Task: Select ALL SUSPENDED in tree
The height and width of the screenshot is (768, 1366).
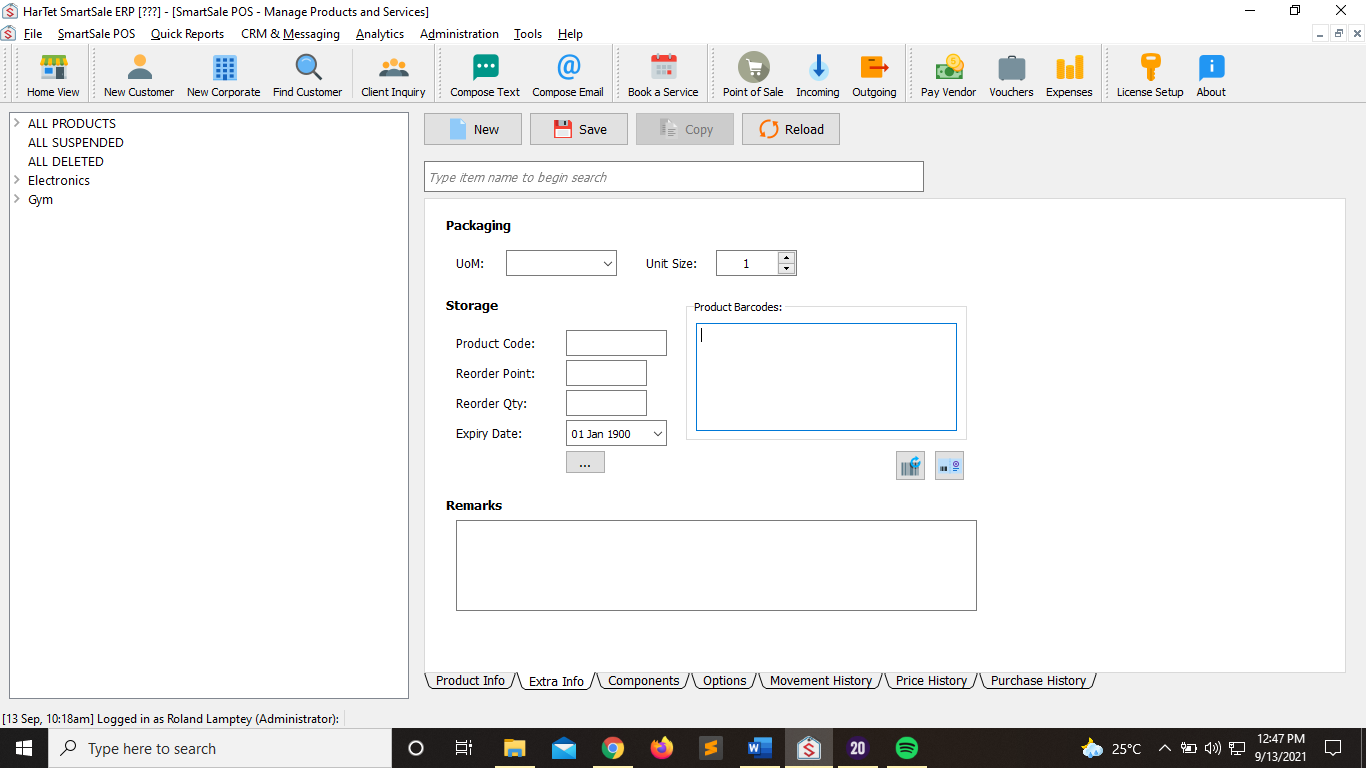Action: [76, 142]
